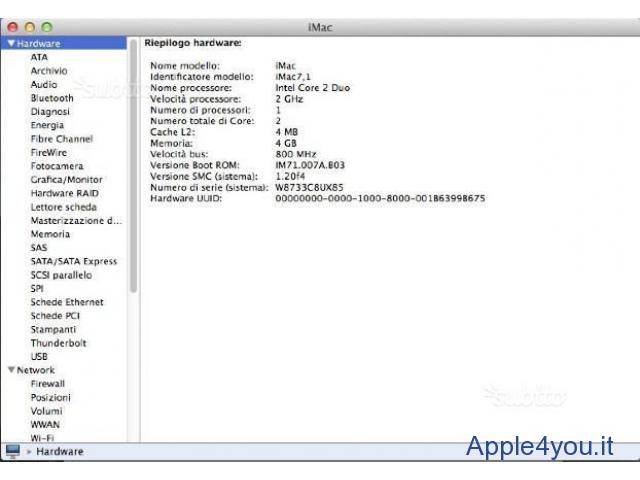Screen dimensions: 640x480
Task: Open the Audio hardware section
Action: (44, 84)
